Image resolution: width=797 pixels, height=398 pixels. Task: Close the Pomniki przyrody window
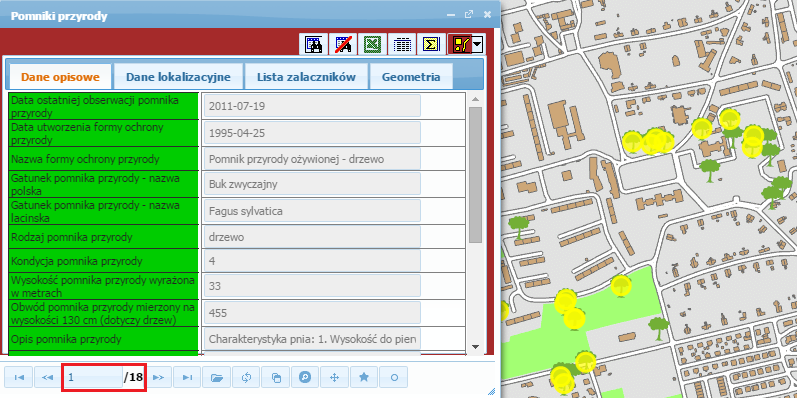point(487,15)
